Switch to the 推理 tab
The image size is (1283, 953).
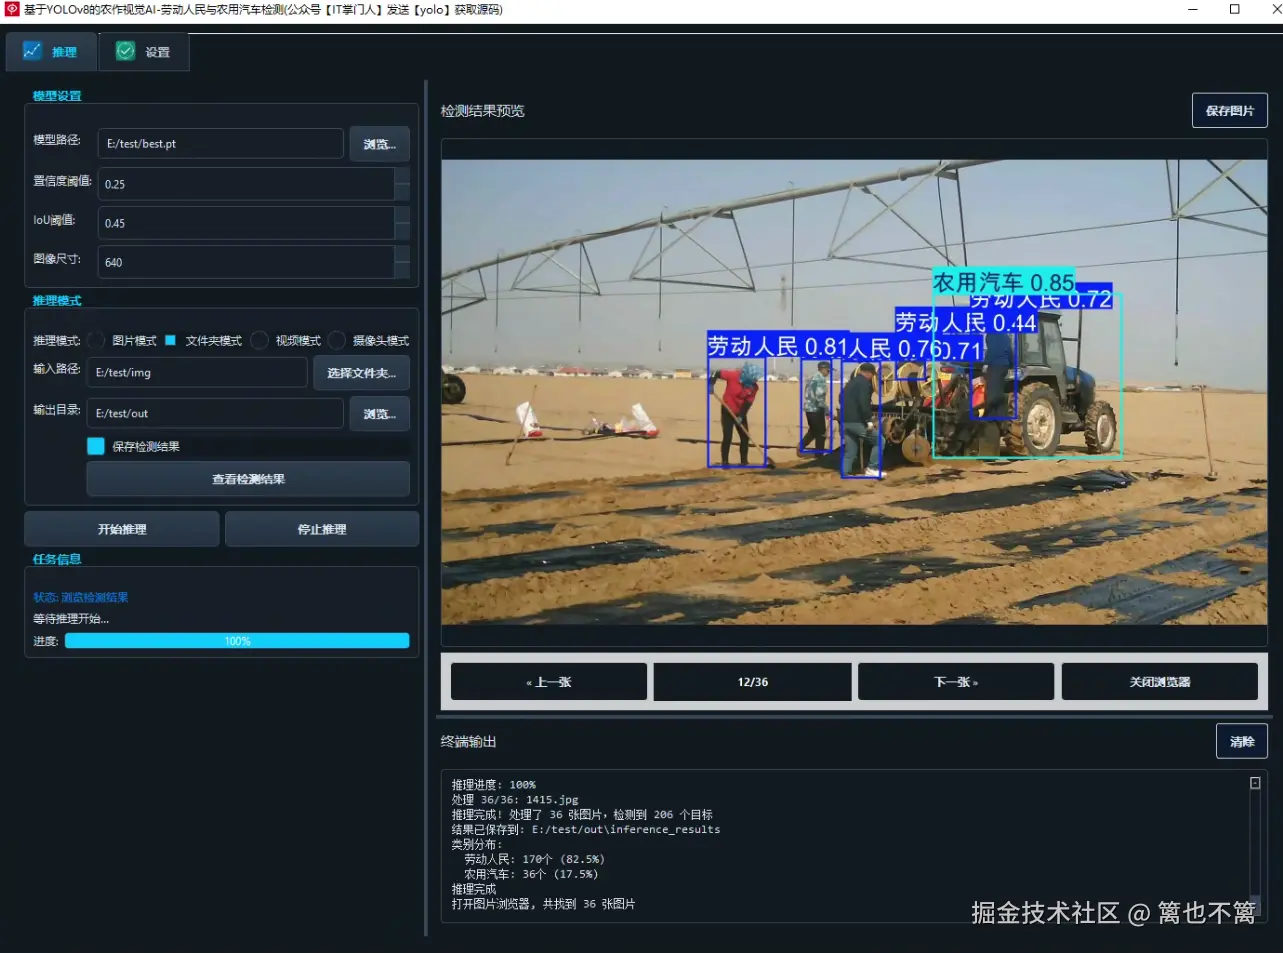tap(51, 51)
